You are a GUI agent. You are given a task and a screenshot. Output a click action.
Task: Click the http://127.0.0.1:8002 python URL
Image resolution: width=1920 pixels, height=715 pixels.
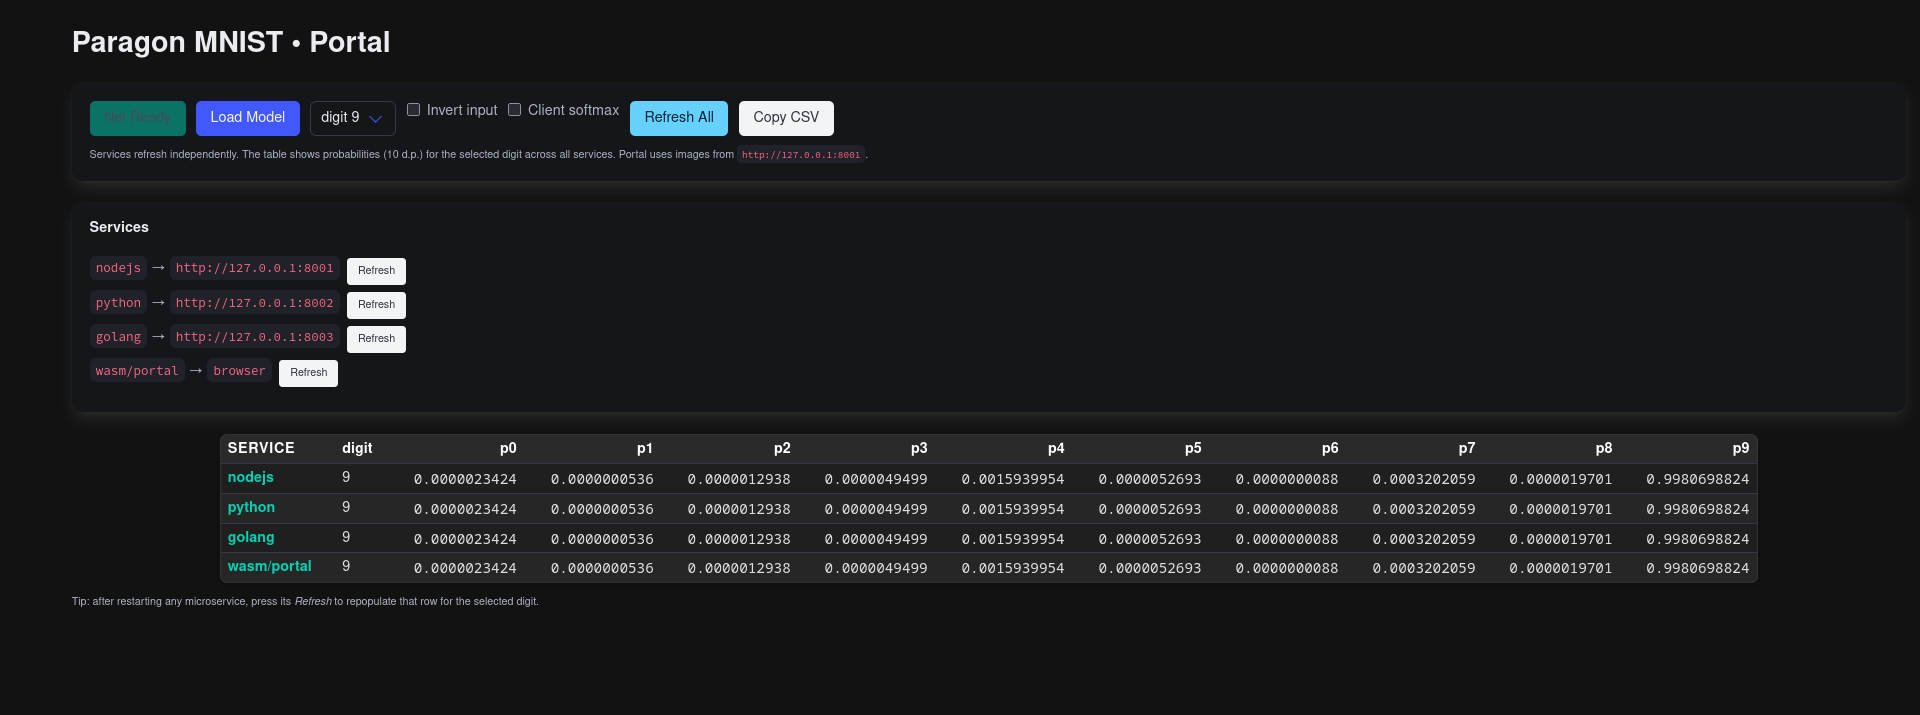click(x=255, y=303)
